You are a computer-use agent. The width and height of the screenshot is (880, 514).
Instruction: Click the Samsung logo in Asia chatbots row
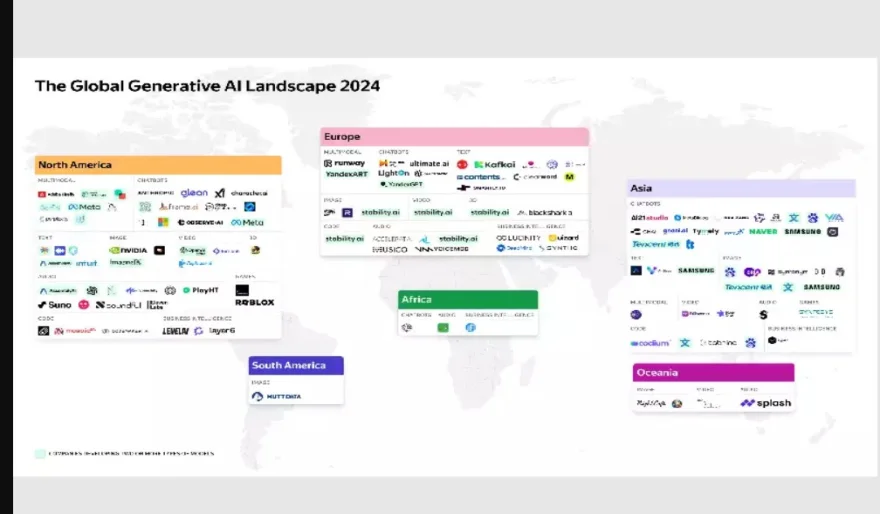(x=802, y=231)
